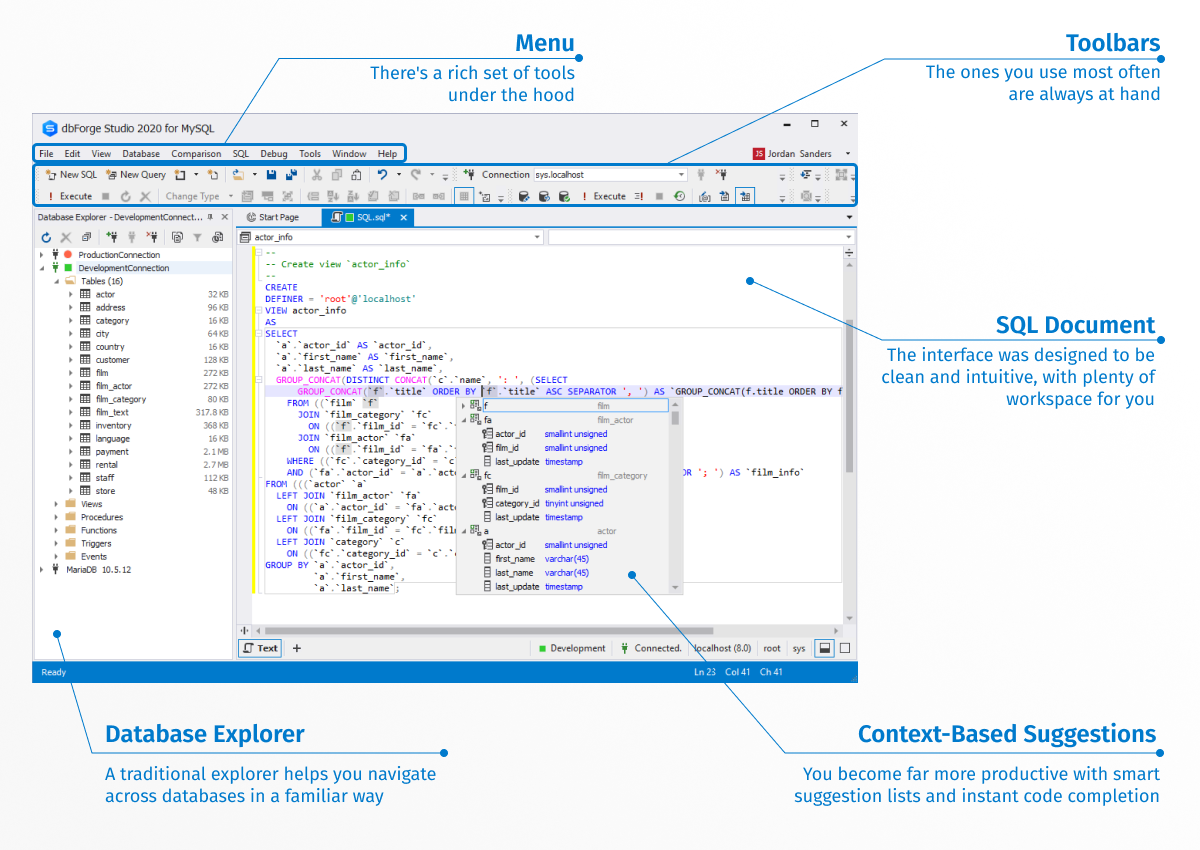Click the New Connection plug icon beside Connection label
The image size is (1200, 850).
pyautogui.click(x=469, y=174)
